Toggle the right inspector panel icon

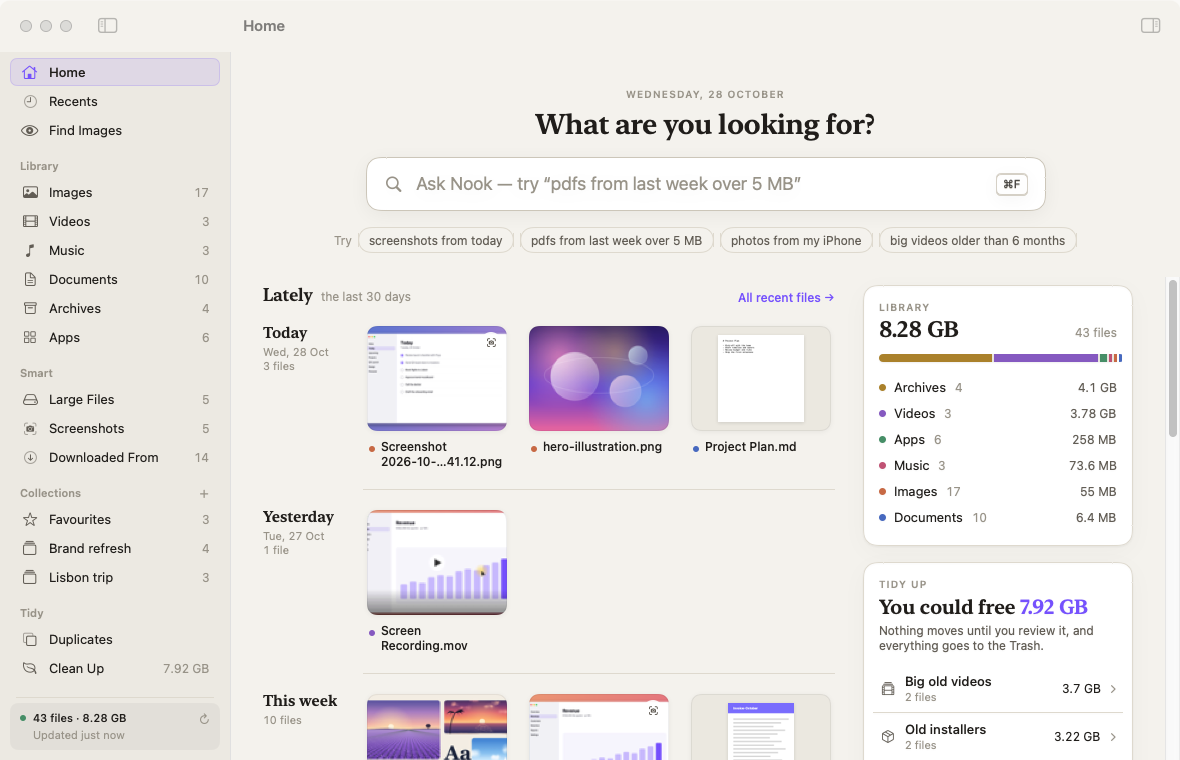pyautogui.click(x=1150, y=26)
